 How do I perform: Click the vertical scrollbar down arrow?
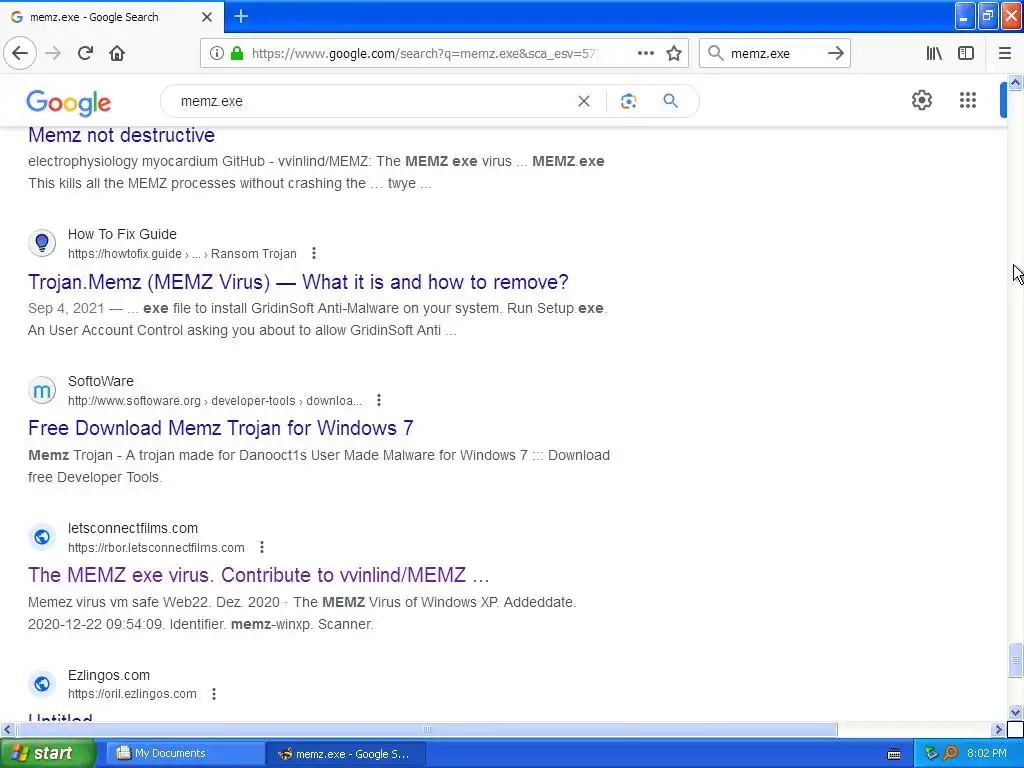1015,712
